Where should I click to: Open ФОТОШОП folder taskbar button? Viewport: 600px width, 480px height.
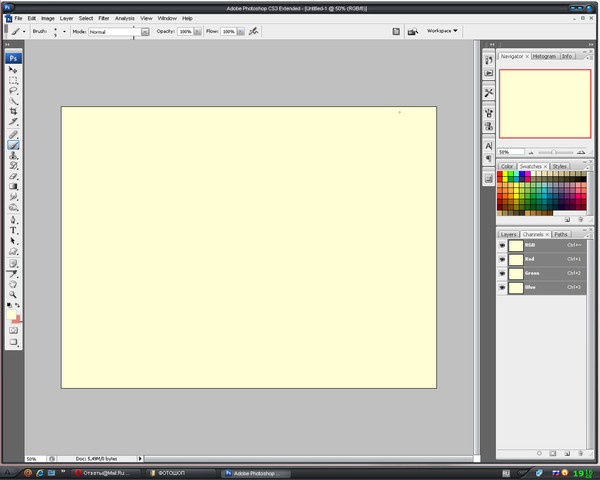(x=180, y=473)
